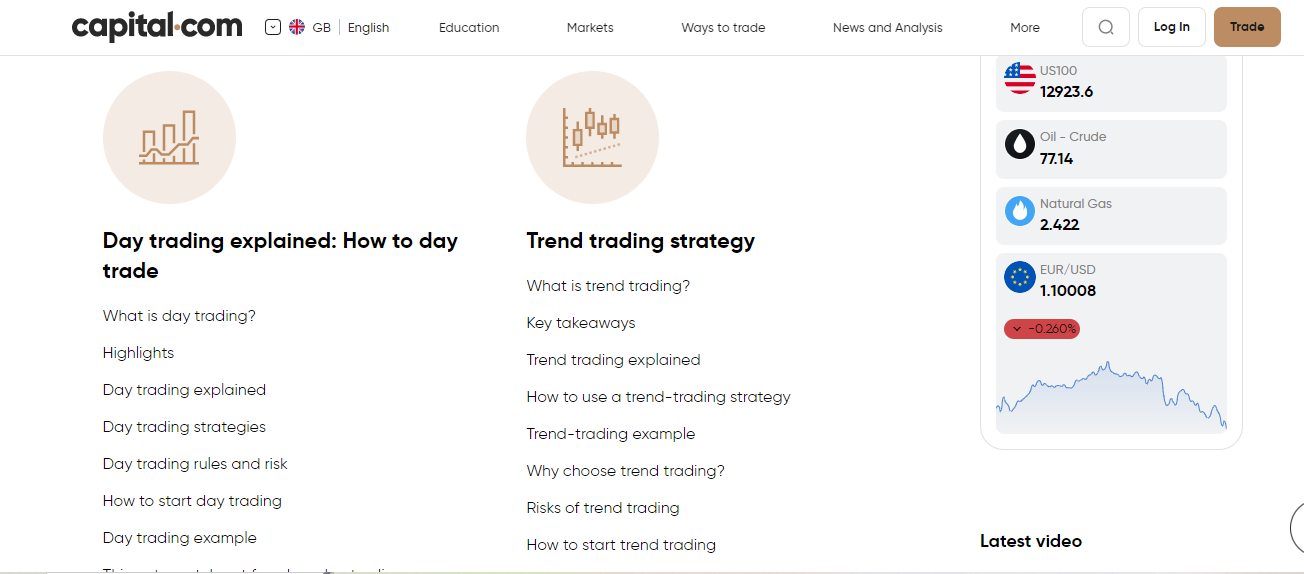The image size is (1304, 574).
Task: Select the Natural Gas flame icon
Action: pos(1020,210)
